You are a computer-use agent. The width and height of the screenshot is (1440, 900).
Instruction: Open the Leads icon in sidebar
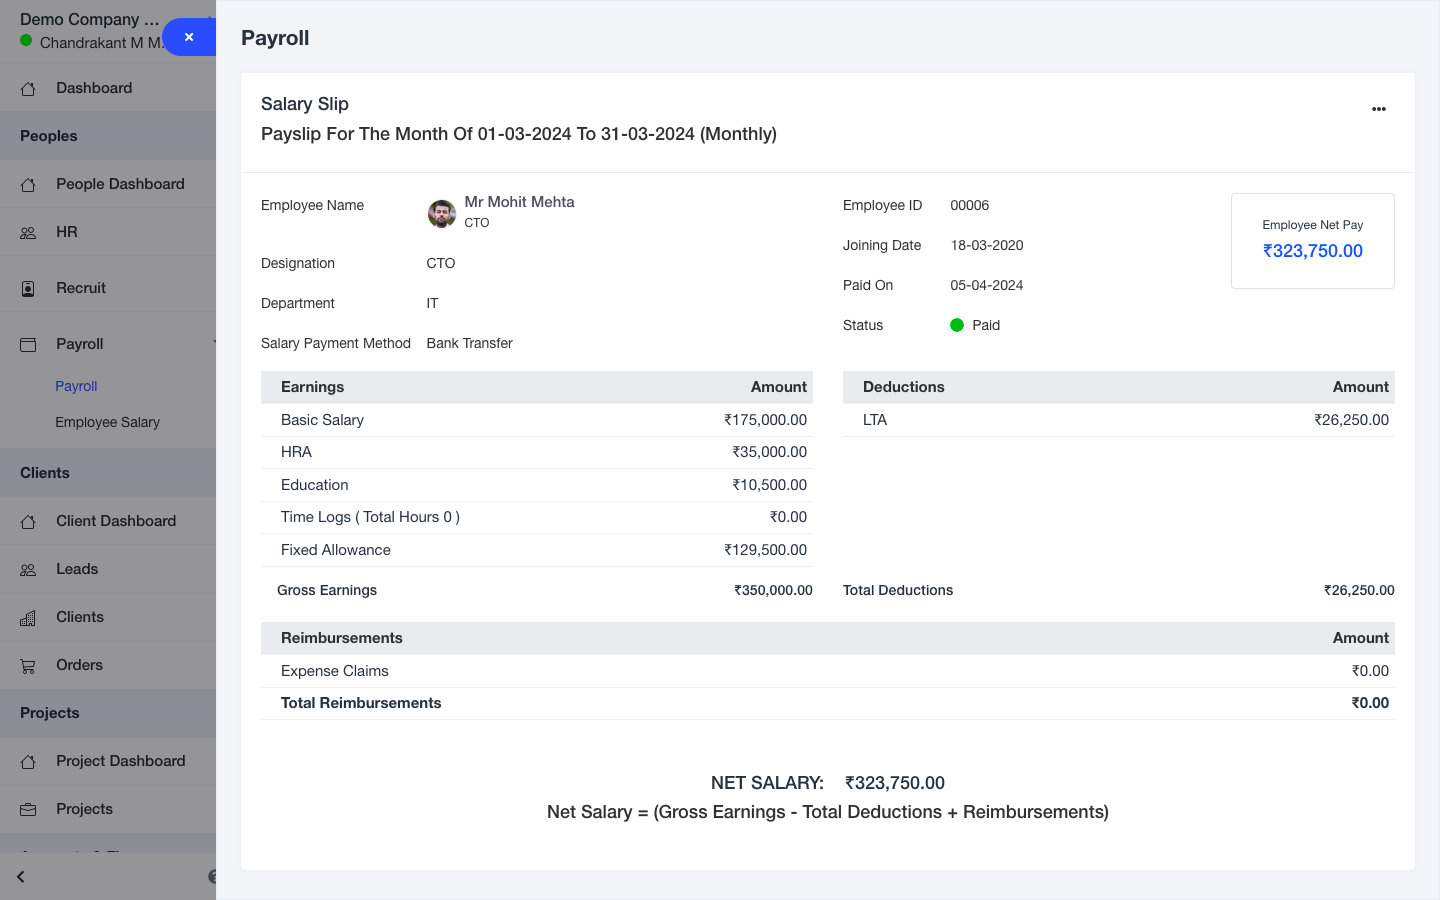click(28, 570)
